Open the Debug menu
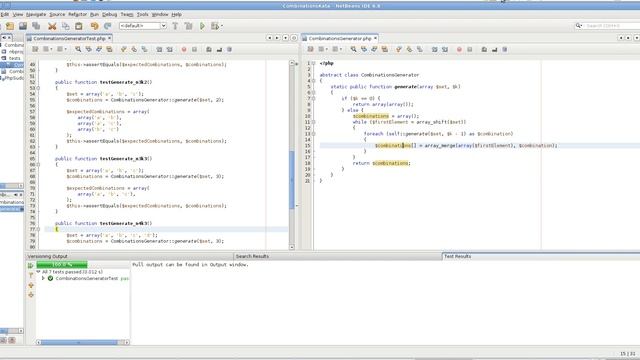The image size is (640, 360). (109, 14)
